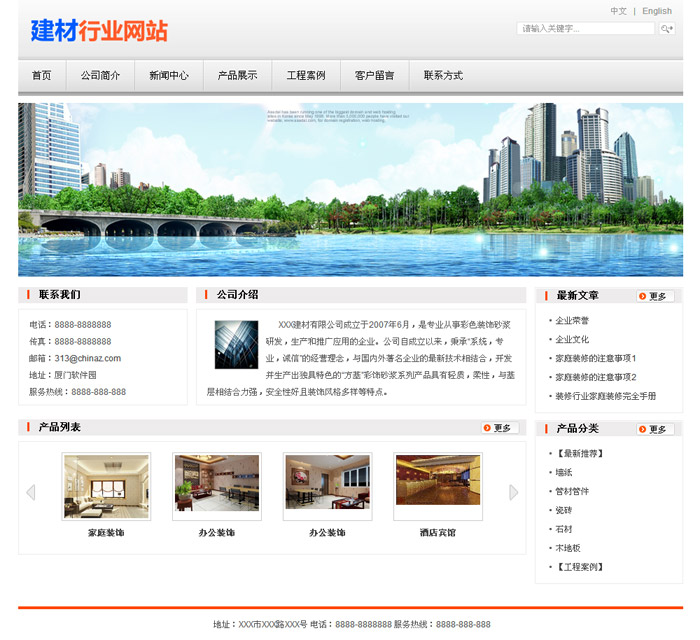Click the left carousel arrow in product list

click(x=30, y=492)
